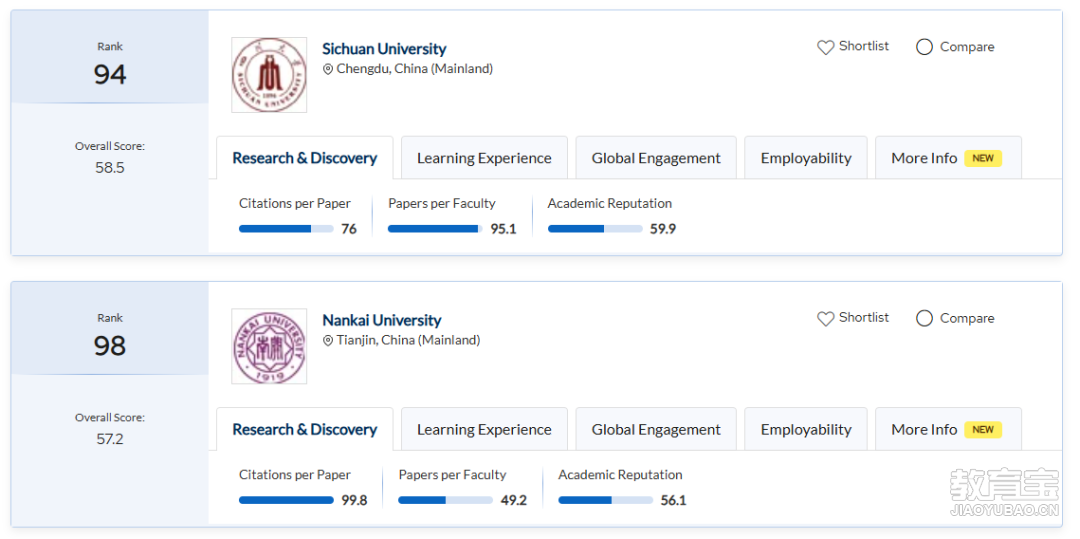The image size is (1080, 539).
Task: Open the Sichuan University logo
Action: 269,75
